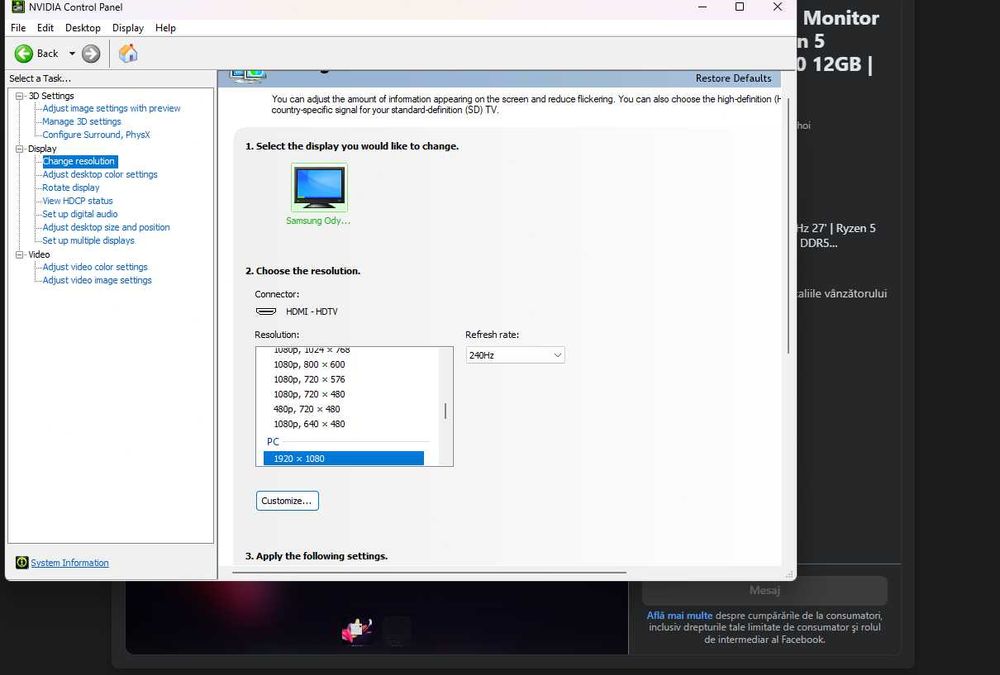Open the Back history dropdown arrow
This screenshot has width=1000, height=675.
pos(72,54)
